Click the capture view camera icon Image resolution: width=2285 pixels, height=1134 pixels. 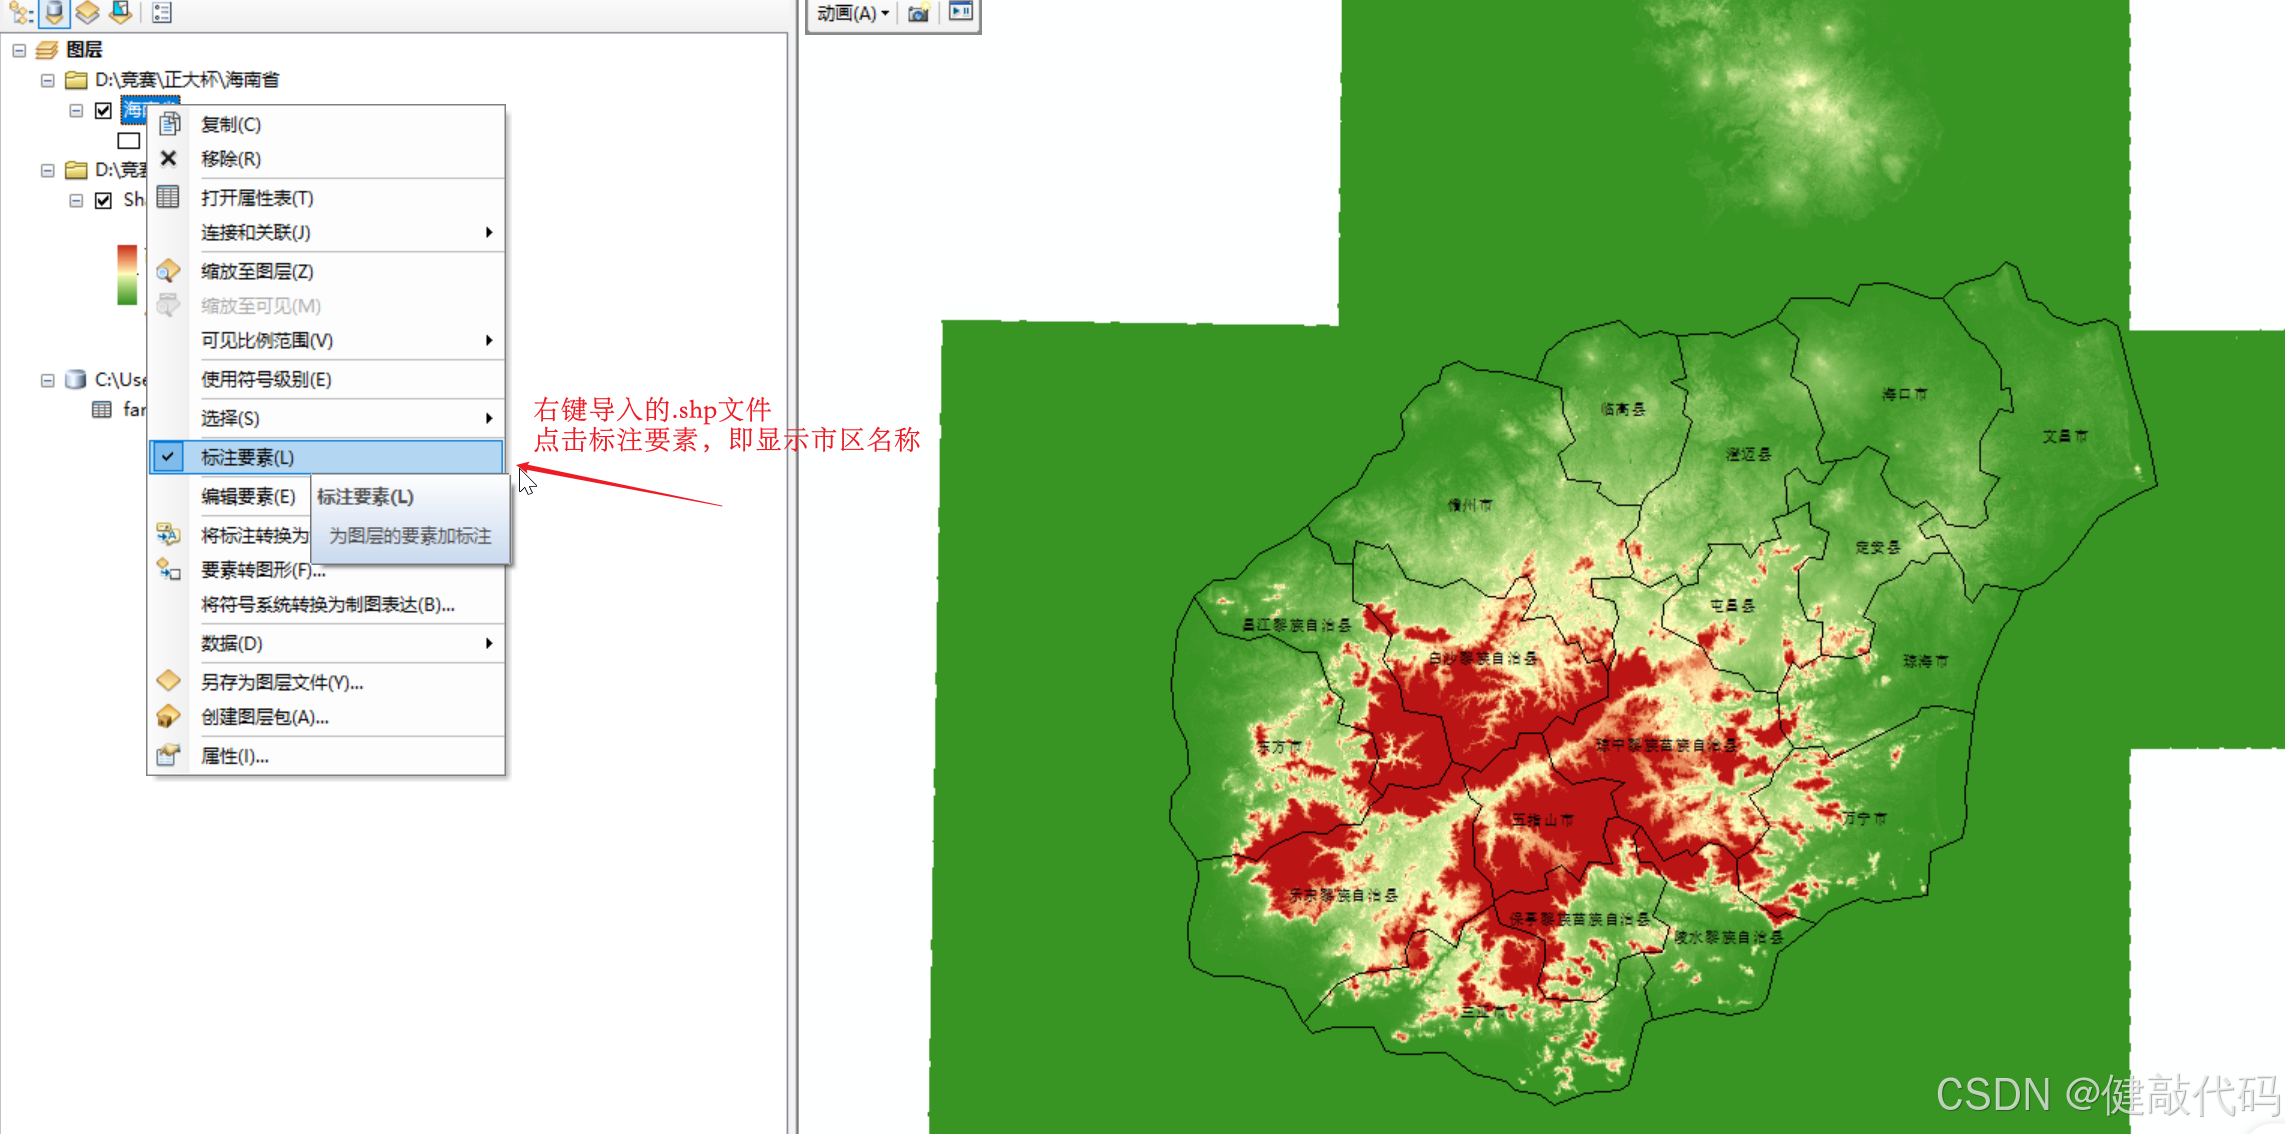tap(918, 13)
